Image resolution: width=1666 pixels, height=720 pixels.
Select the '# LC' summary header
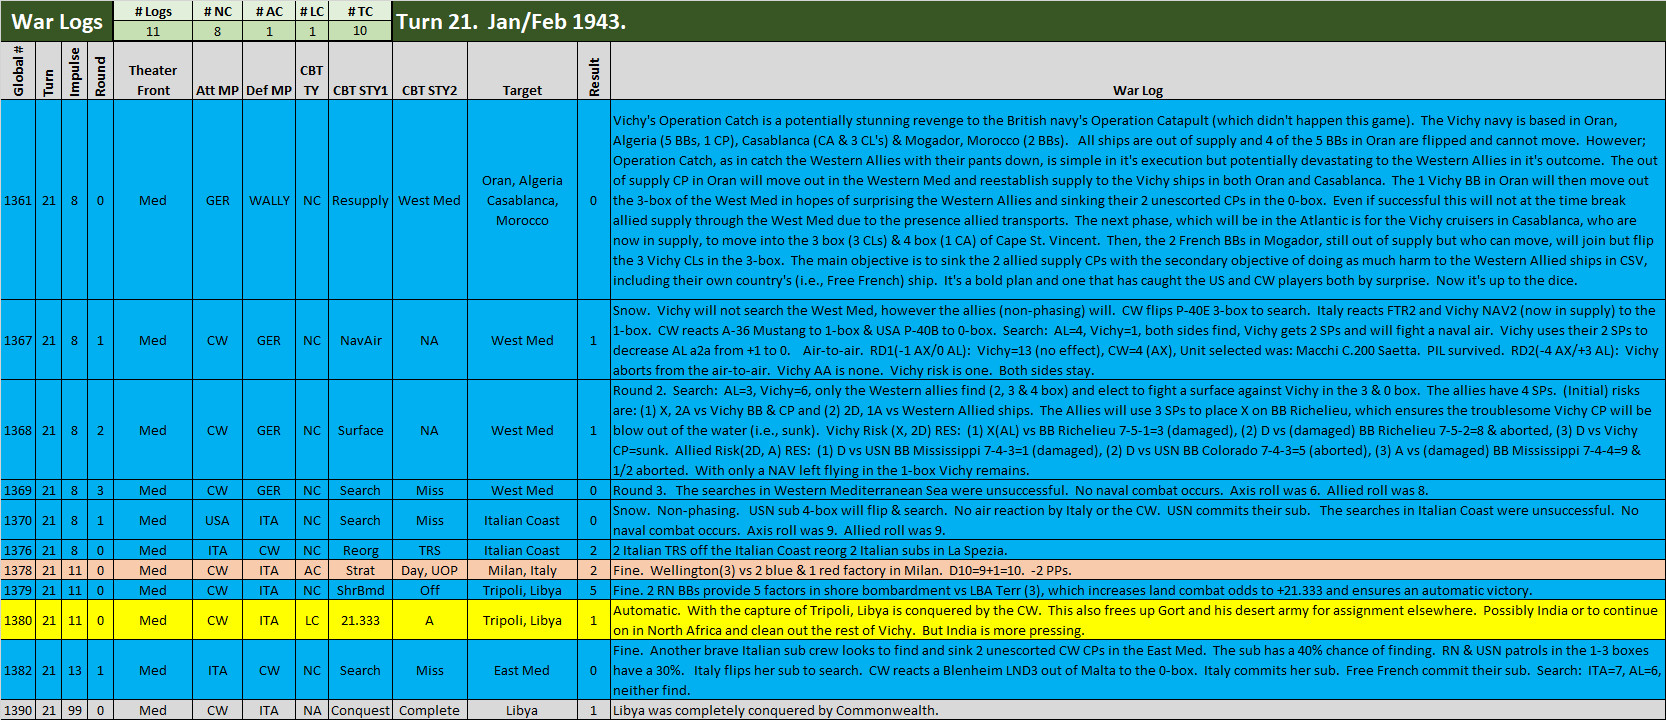coord(312,11)
